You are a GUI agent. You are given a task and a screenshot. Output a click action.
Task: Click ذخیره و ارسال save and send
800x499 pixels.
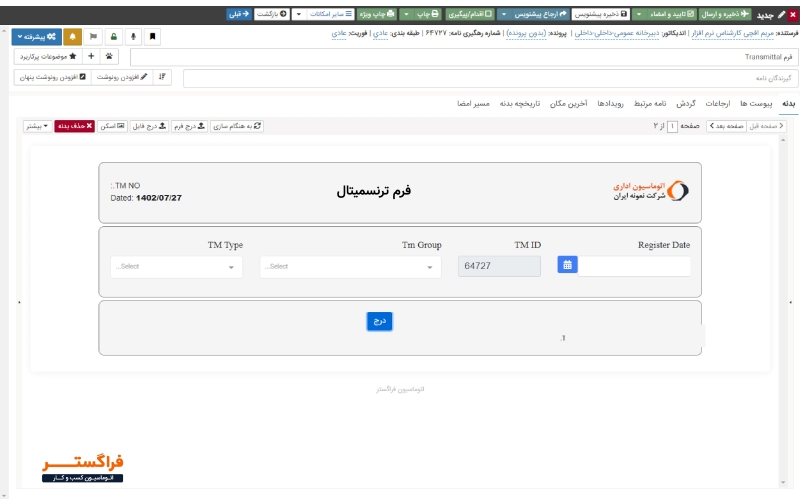pyautogui.click(x=724, y=14)
